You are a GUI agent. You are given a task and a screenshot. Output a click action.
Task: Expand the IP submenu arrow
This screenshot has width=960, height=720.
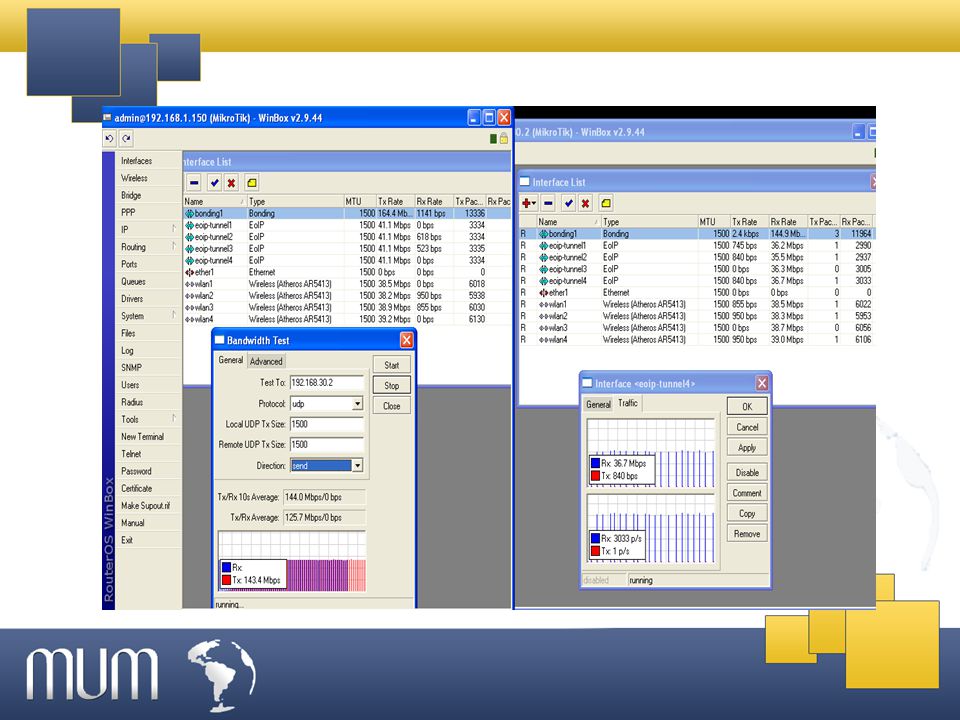click(x=174, y=229)
